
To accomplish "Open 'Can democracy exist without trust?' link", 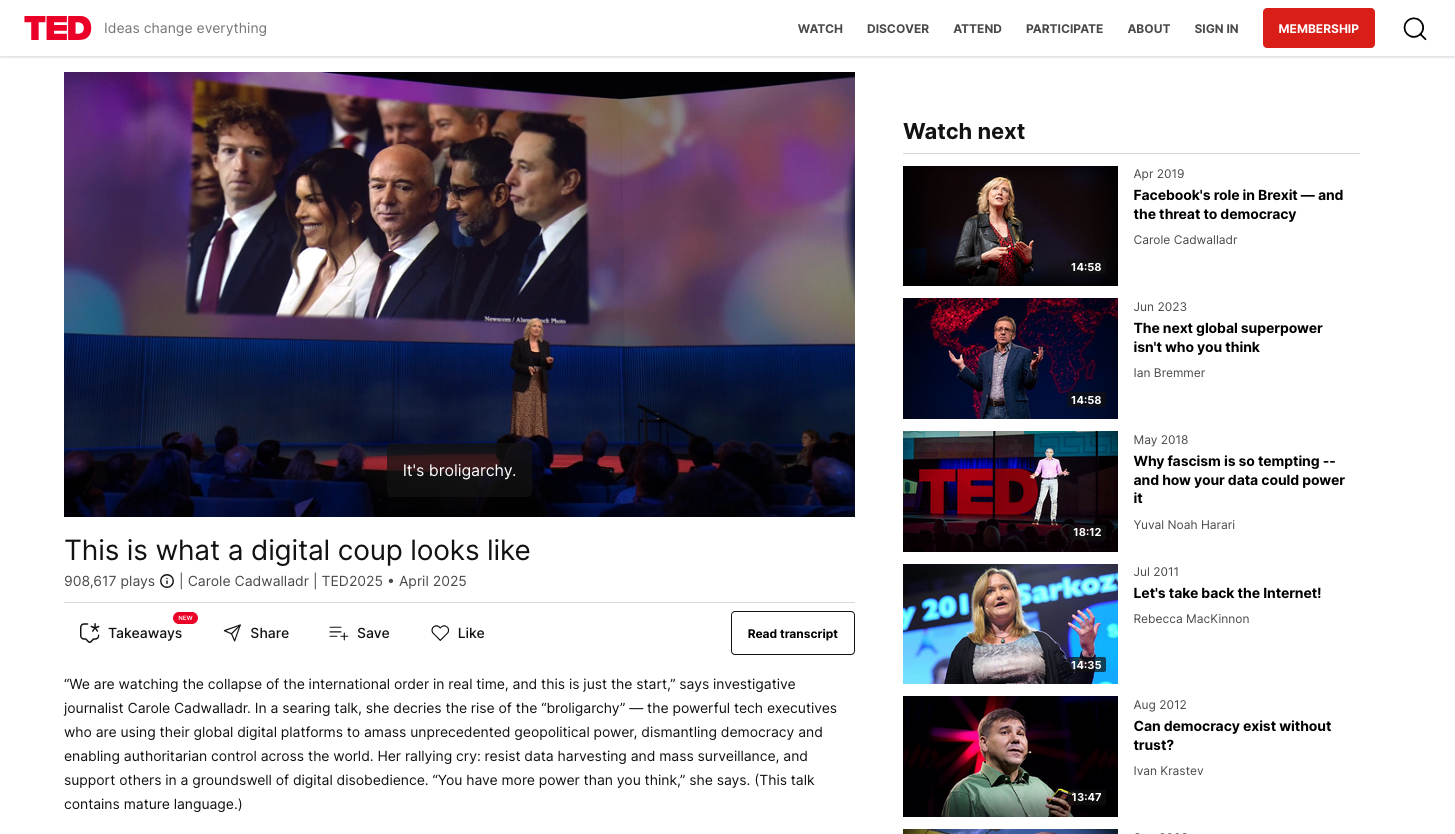I will coord(1232,736).
